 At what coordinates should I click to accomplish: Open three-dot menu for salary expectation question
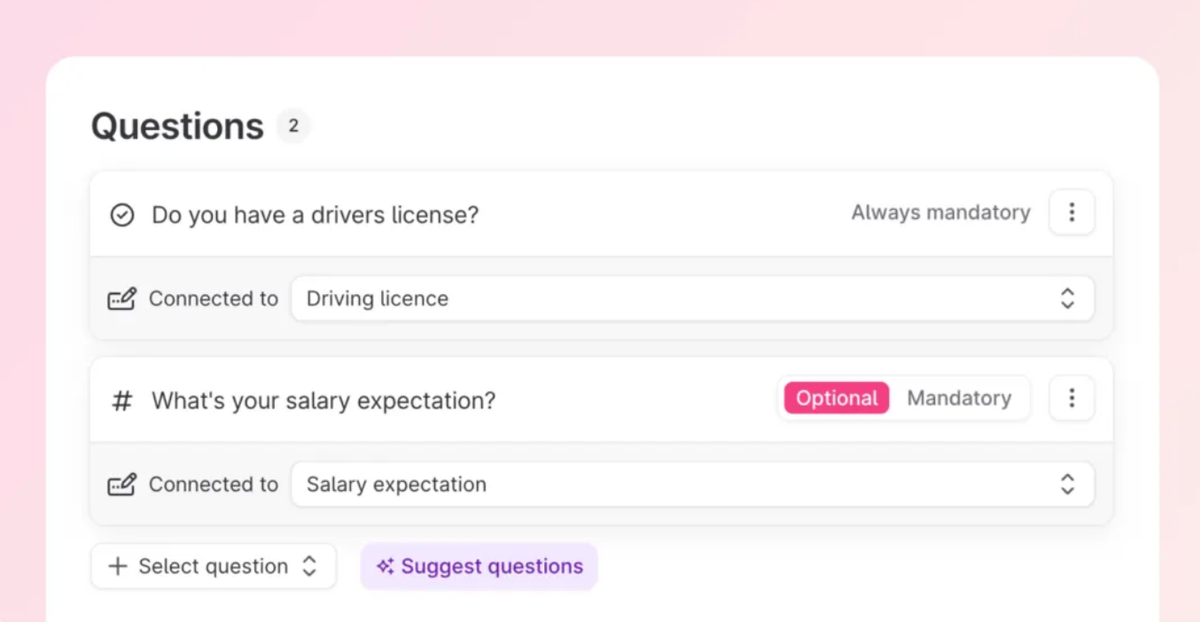click(1071, 399)
